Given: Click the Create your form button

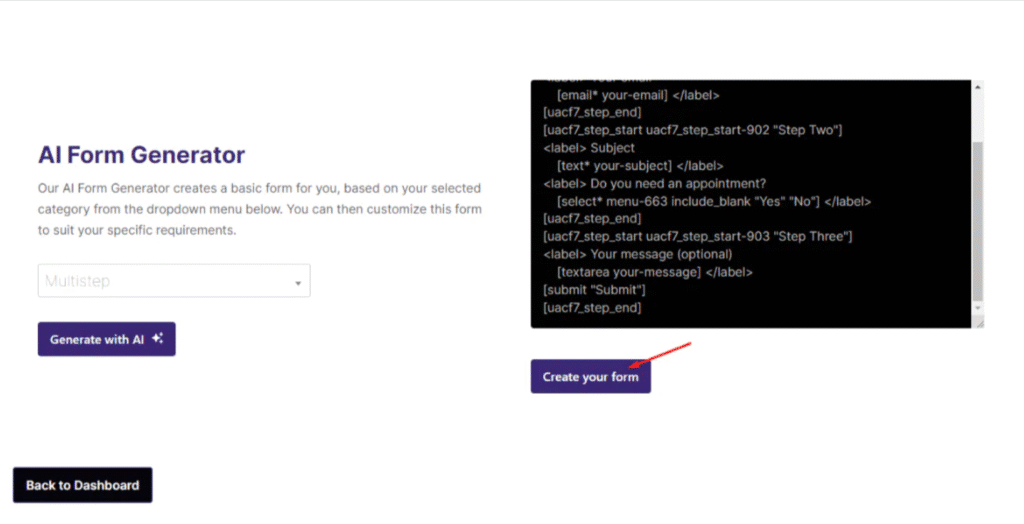Looking at the screenshot, I should click(x=590, y=376).
